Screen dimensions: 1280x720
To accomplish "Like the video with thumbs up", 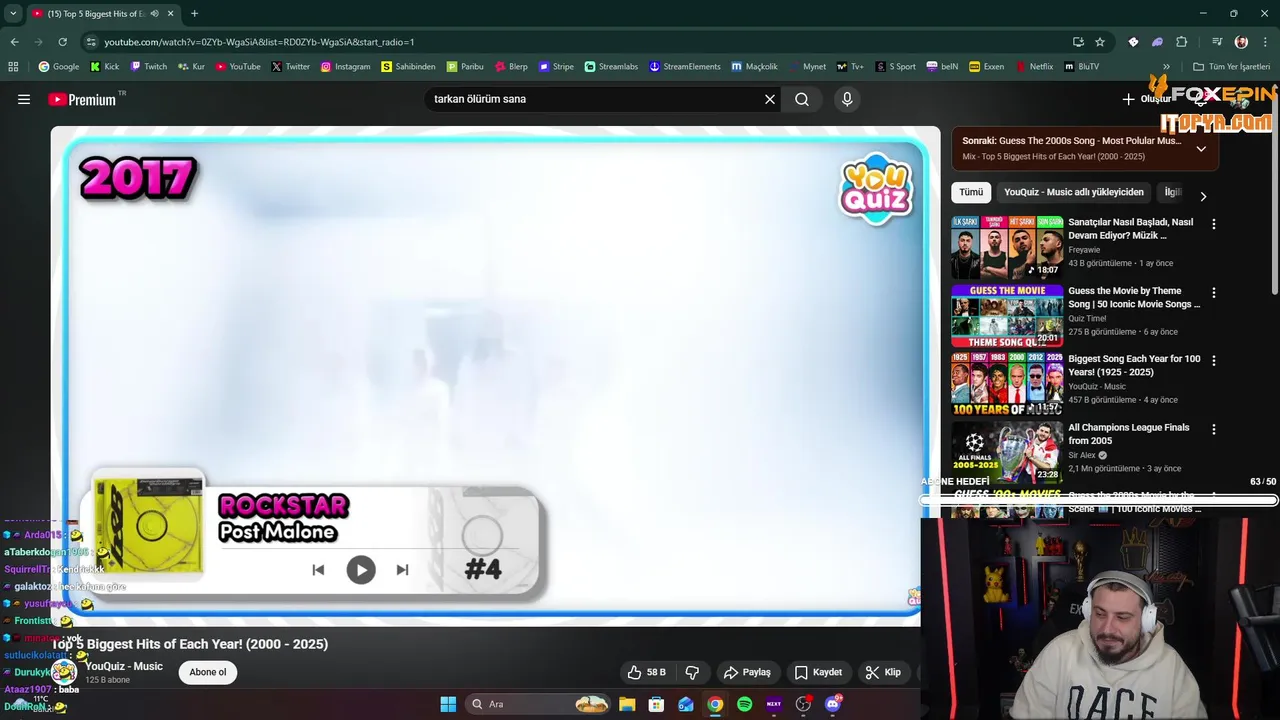I will [x=646, y=672].
